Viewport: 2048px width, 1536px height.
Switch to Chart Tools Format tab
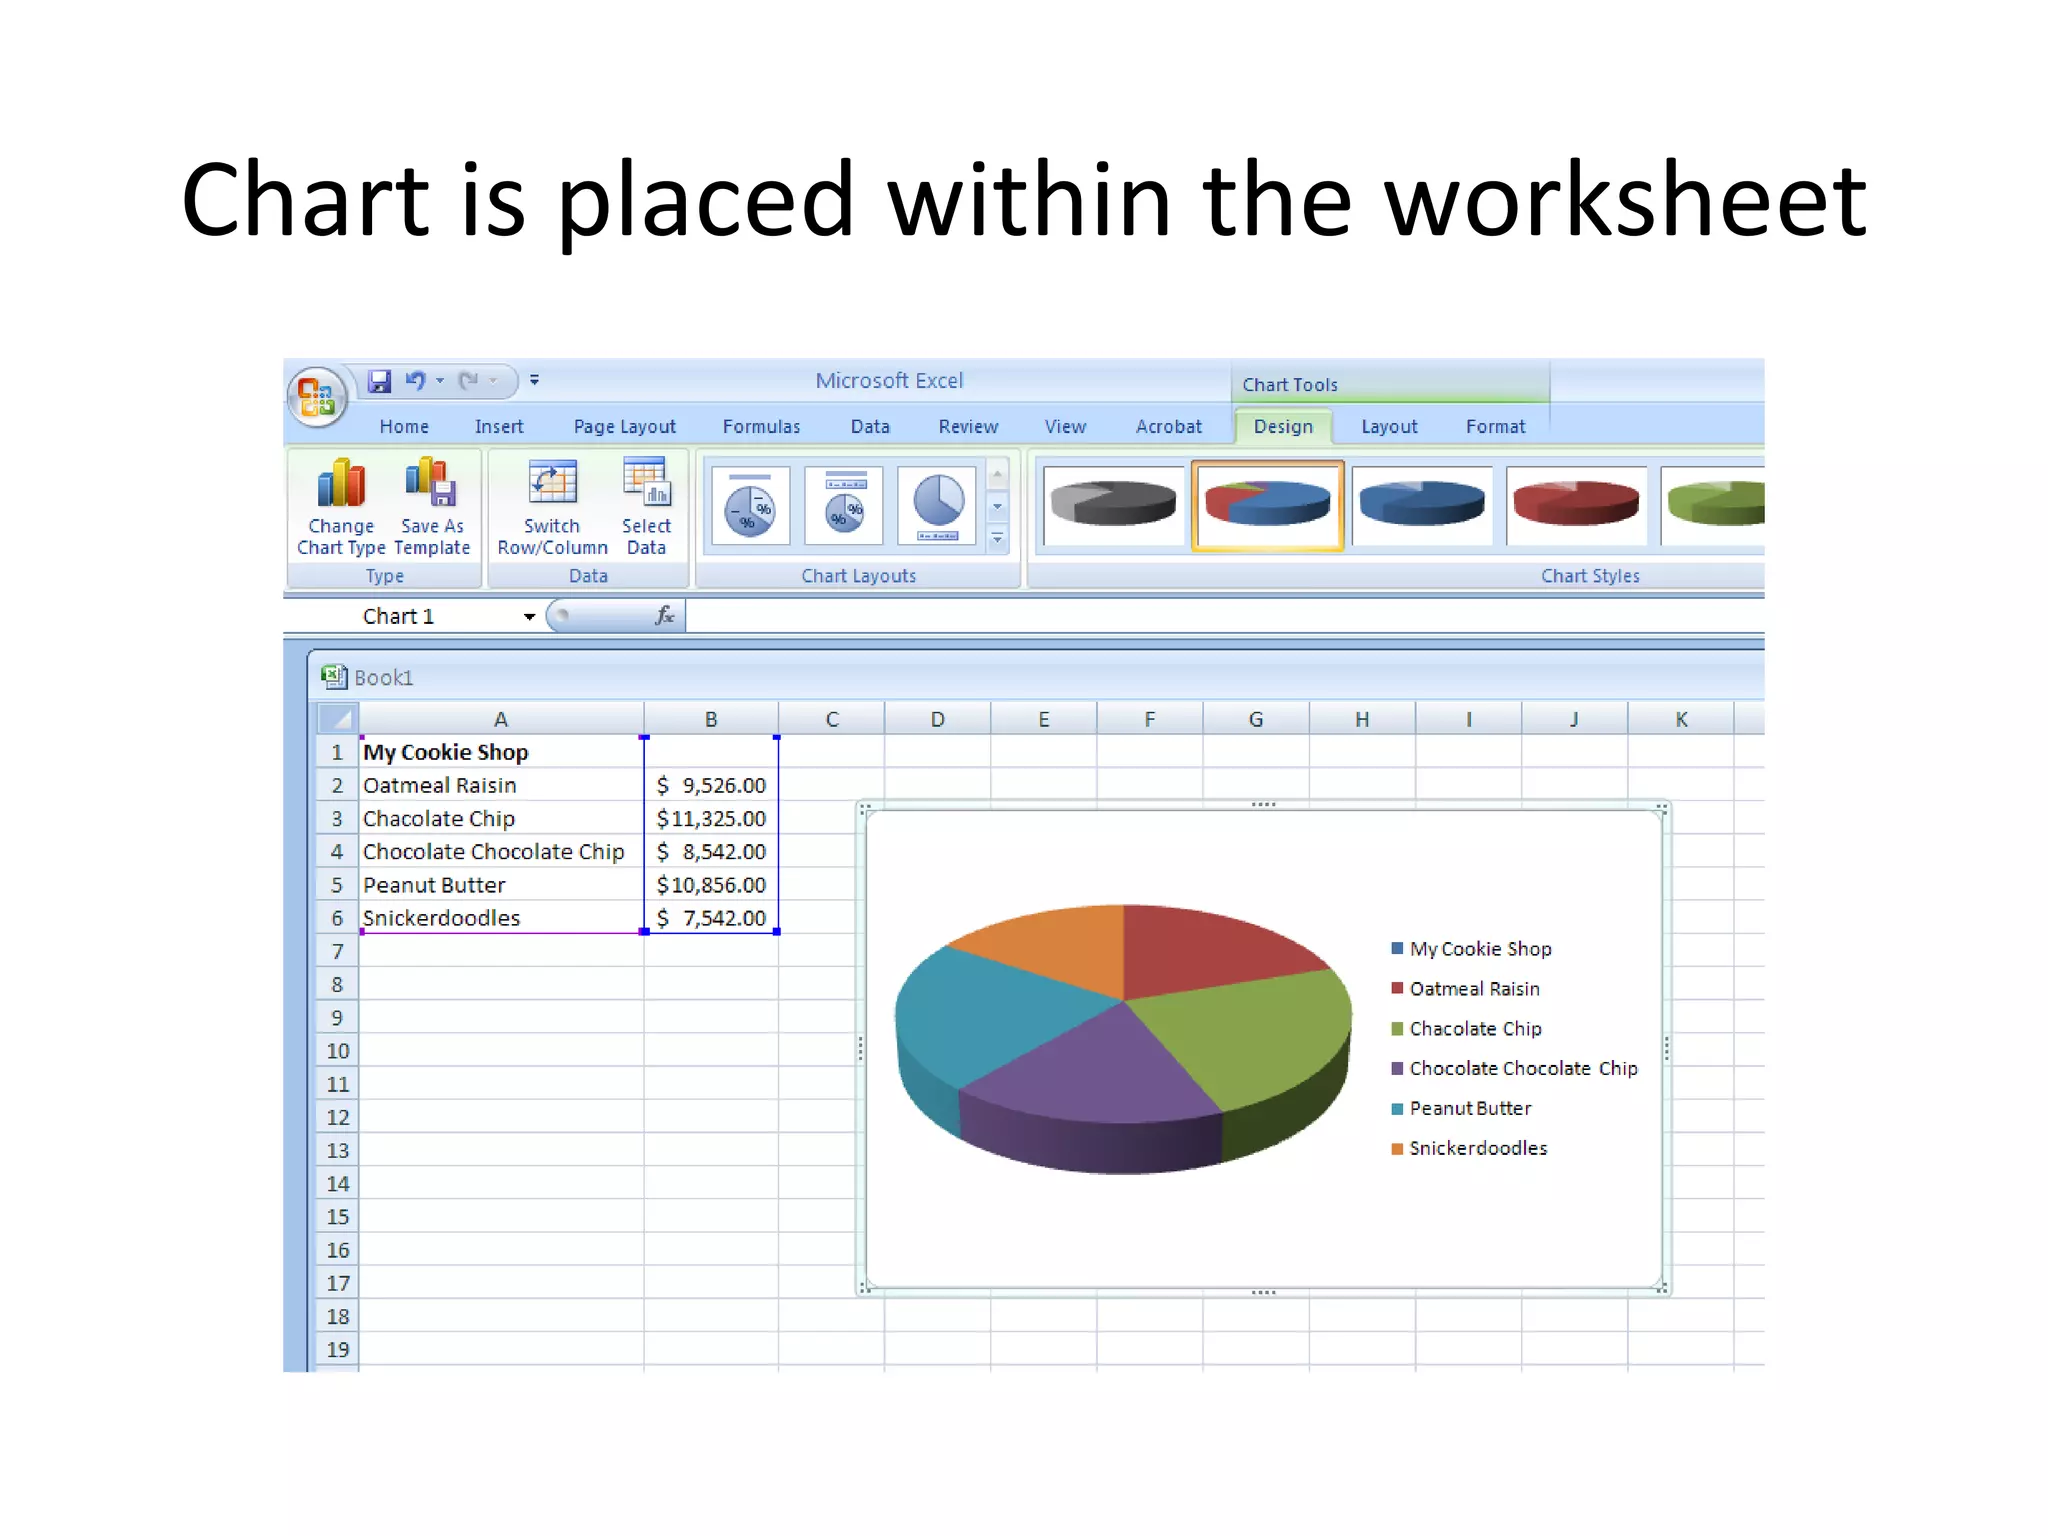click(x=1496, y=427)
